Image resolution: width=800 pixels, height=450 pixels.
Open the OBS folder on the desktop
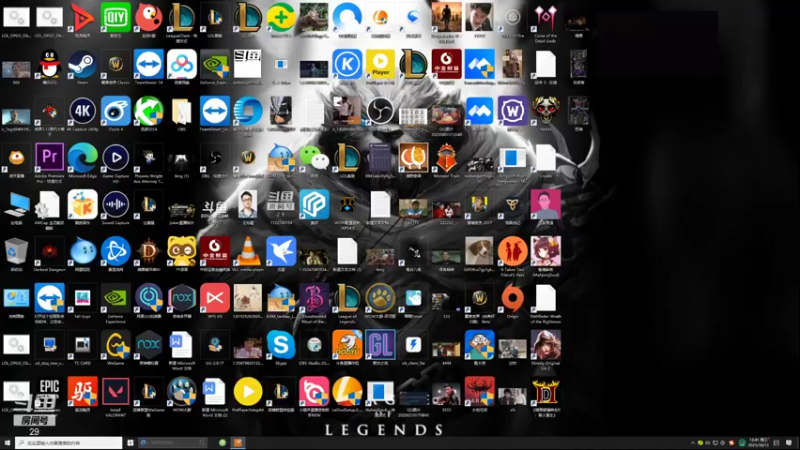point(182,111)
